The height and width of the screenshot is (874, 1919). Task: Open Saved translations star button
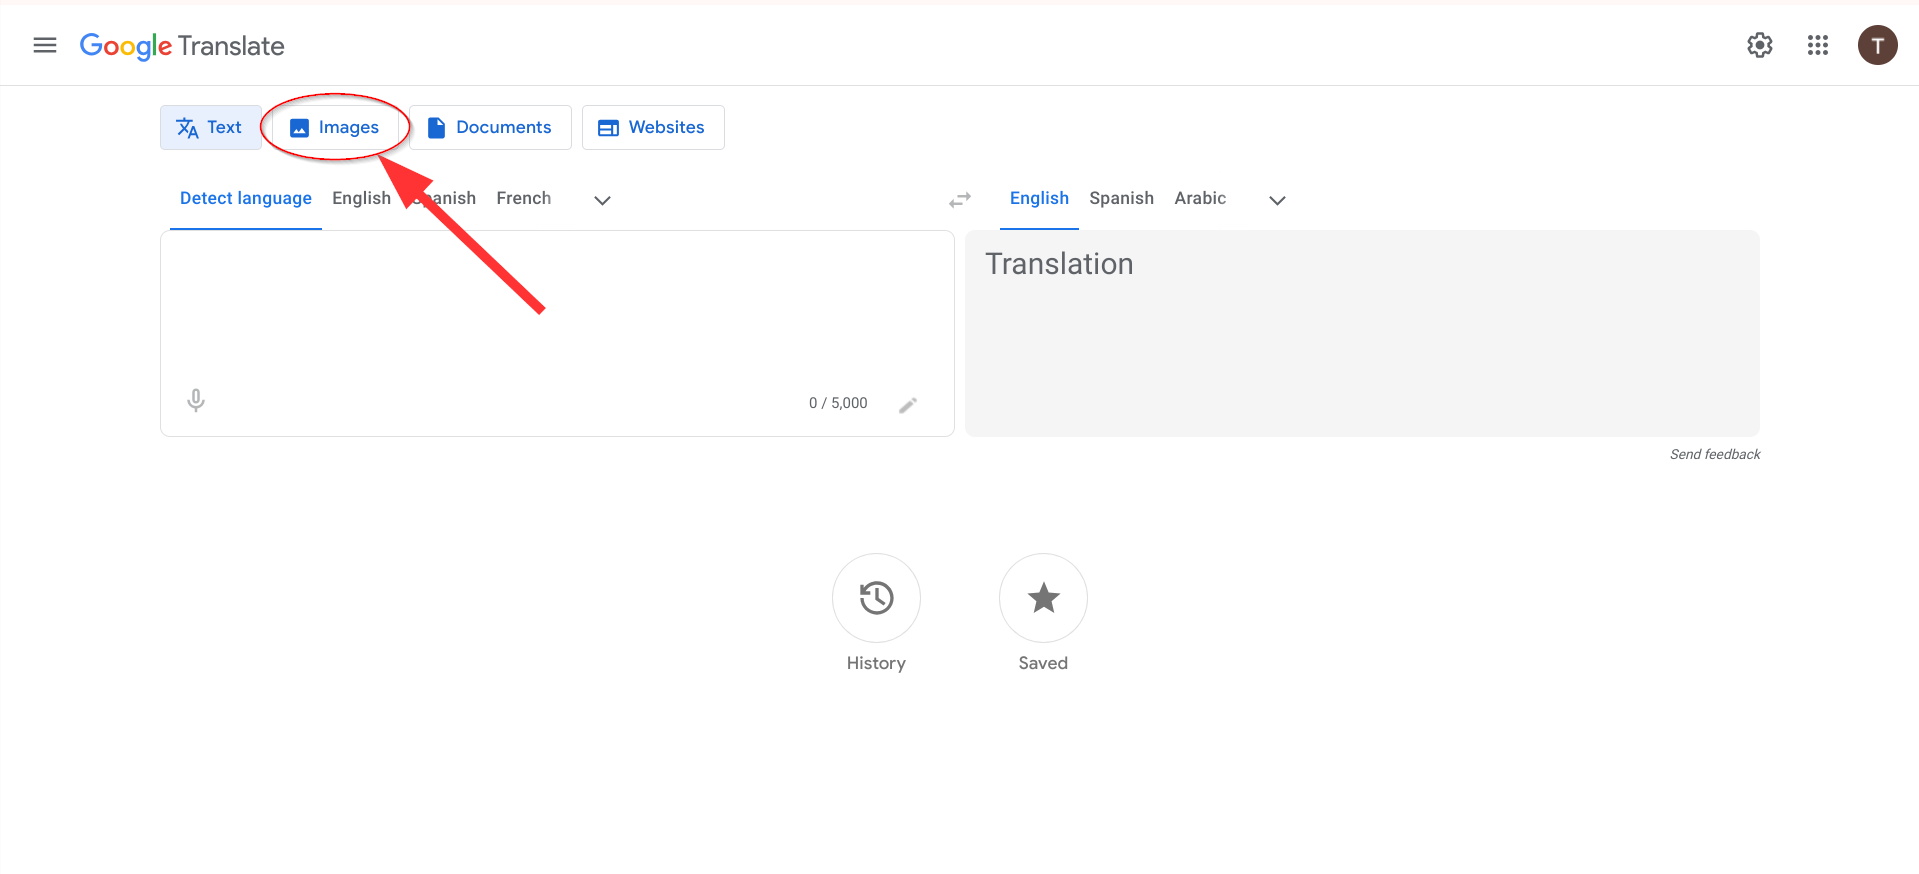pos(1043,598)
